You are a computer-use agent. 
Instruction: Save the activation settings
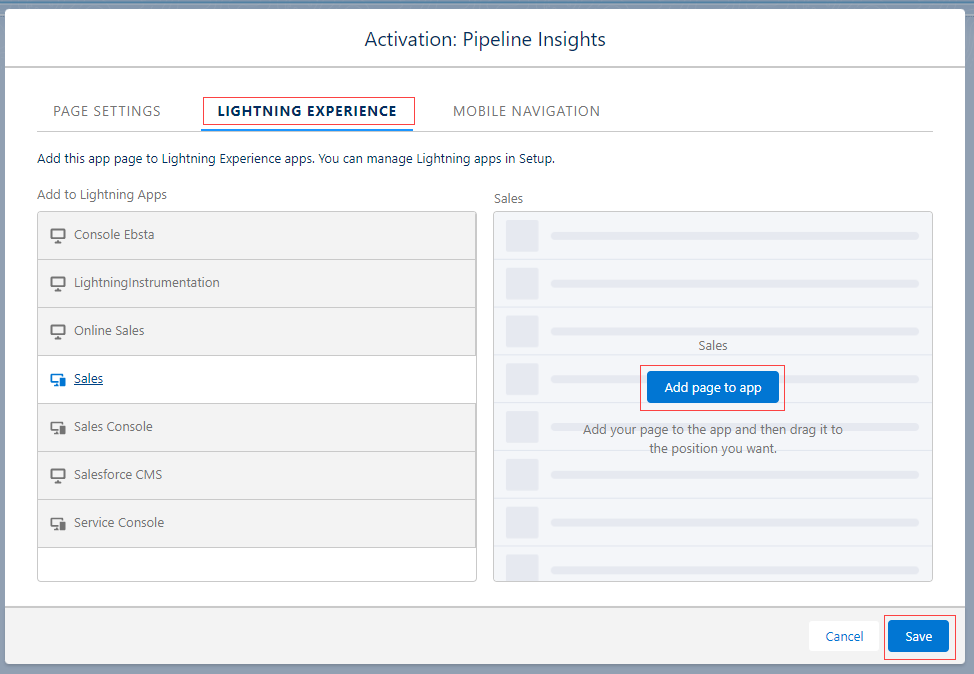(x=918, y=636)
